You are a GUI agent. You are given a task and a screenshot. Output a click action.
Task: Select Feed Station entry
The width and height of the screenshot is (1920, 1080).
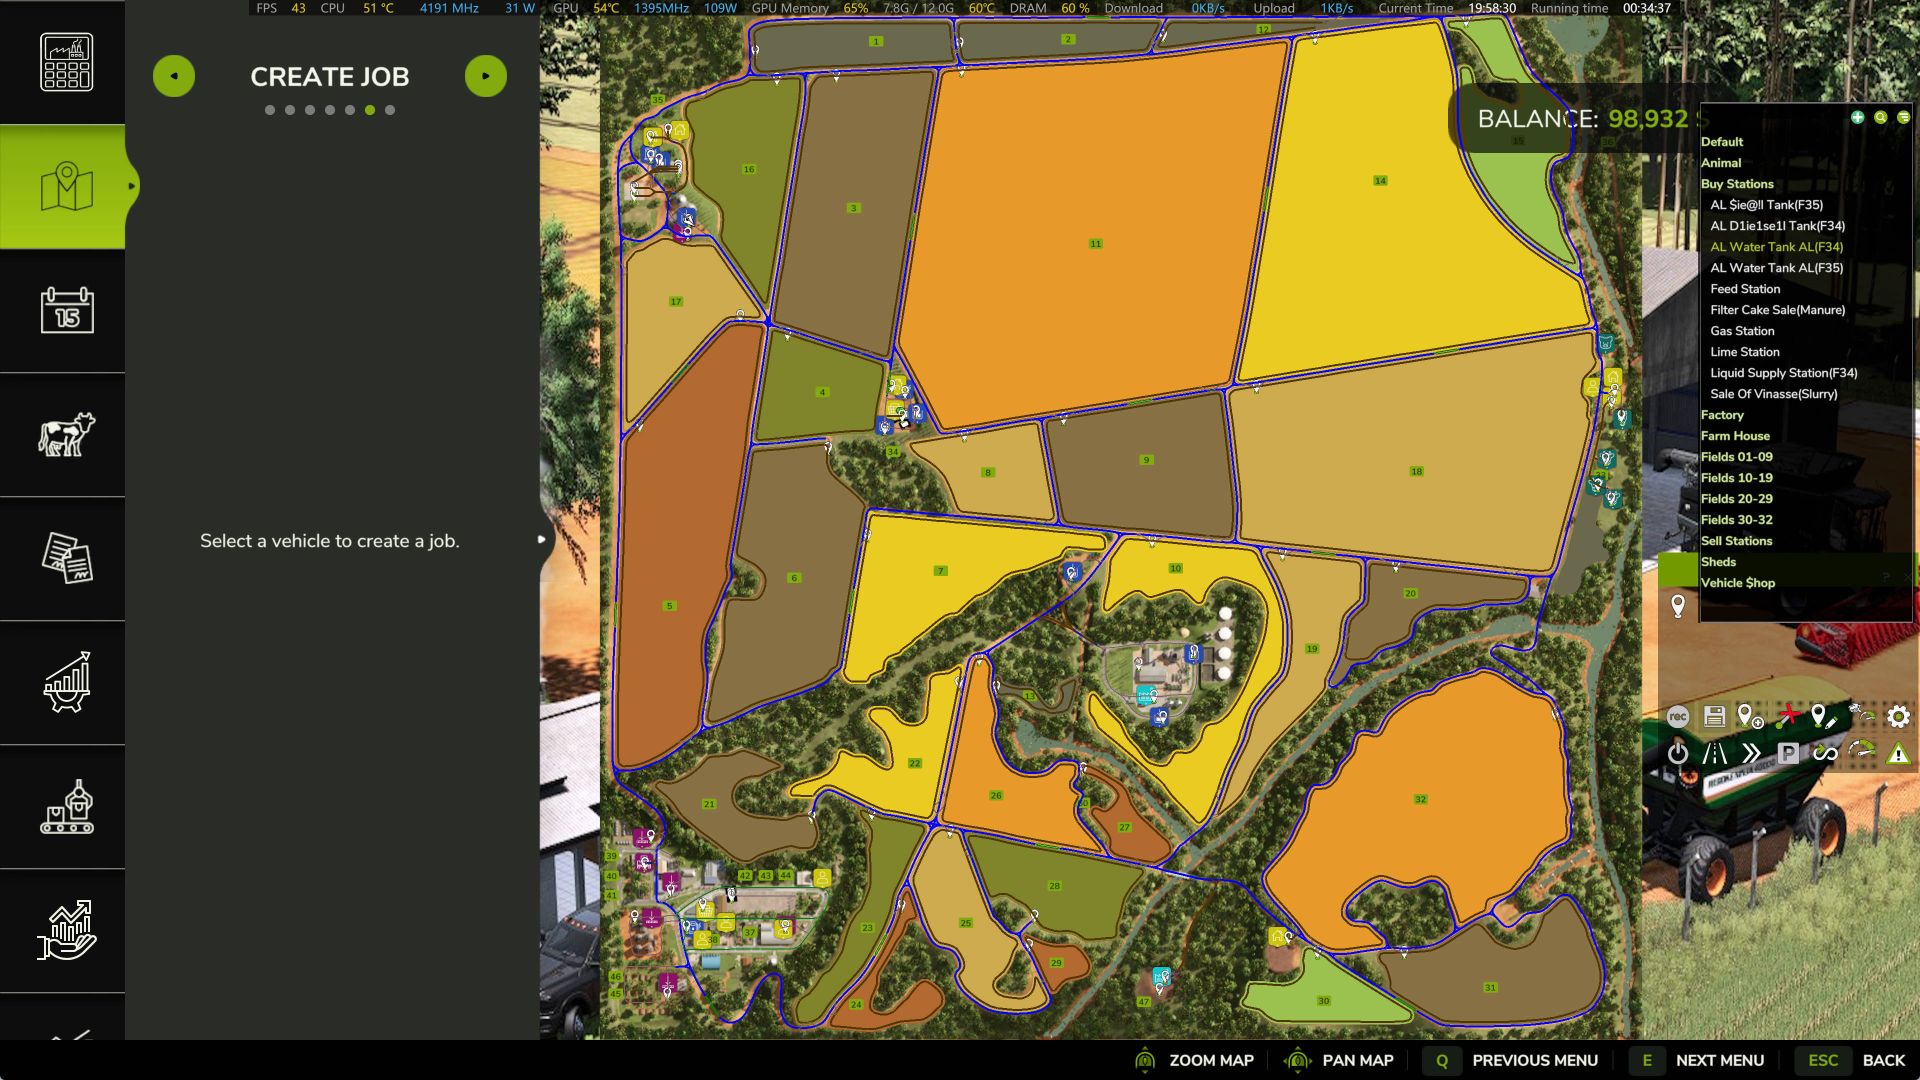[x=1745, y=289]
